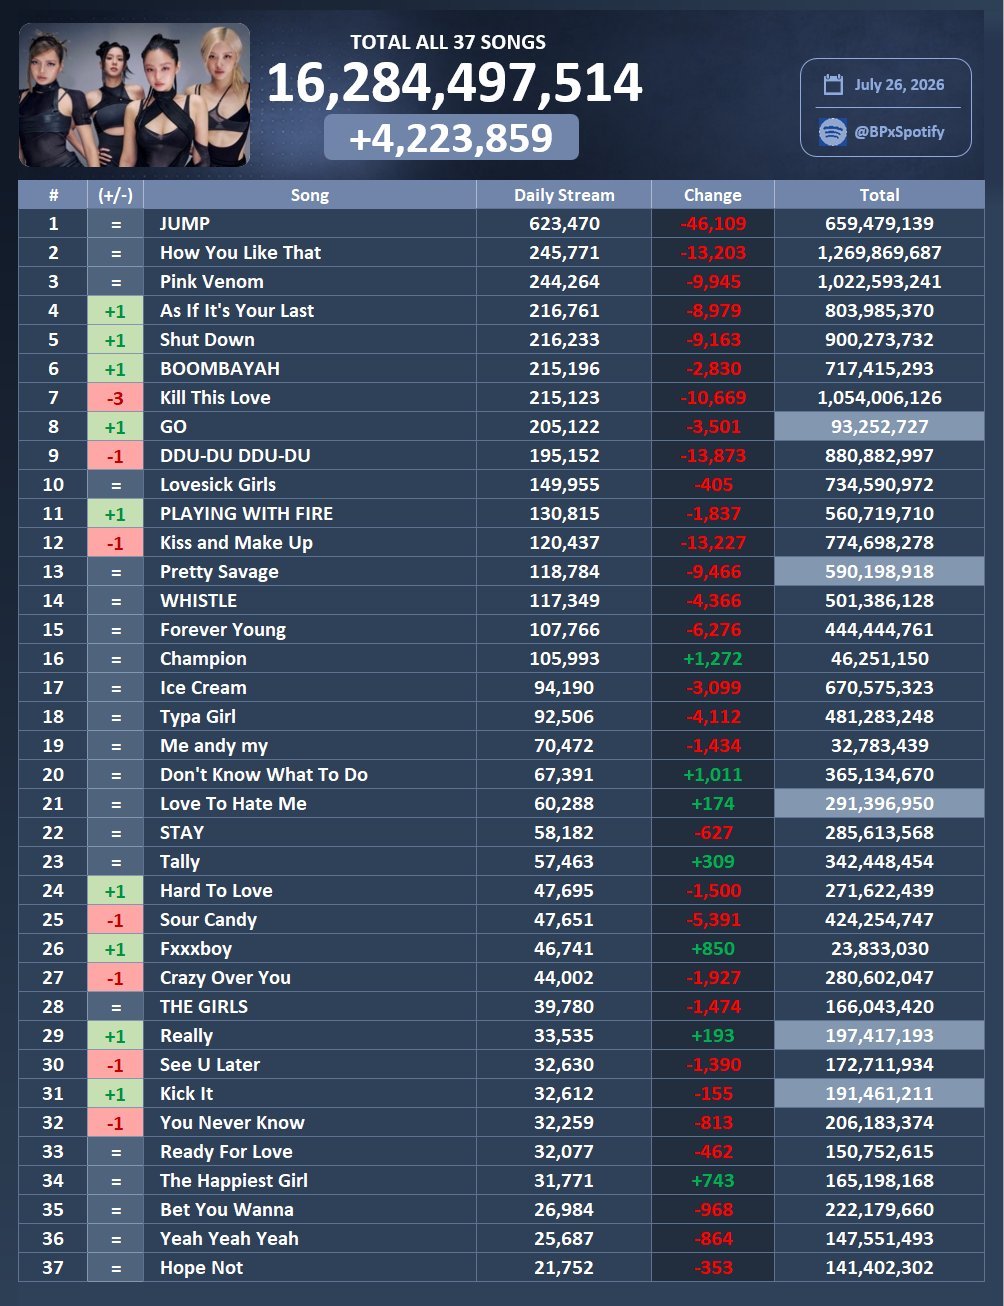This screenshot has width=1004, height=1306.
Task: Click Kiss and Make Up change -13,227
Action: coord(713,543)
